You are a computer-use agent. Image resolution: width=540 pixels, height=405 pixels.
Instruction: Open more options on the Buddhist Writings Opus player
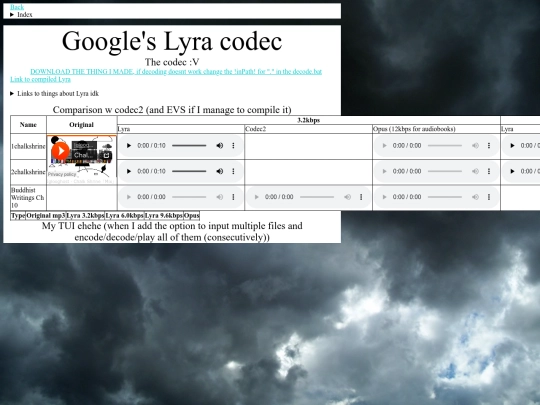pyautogui.click(x=489, y=197)
